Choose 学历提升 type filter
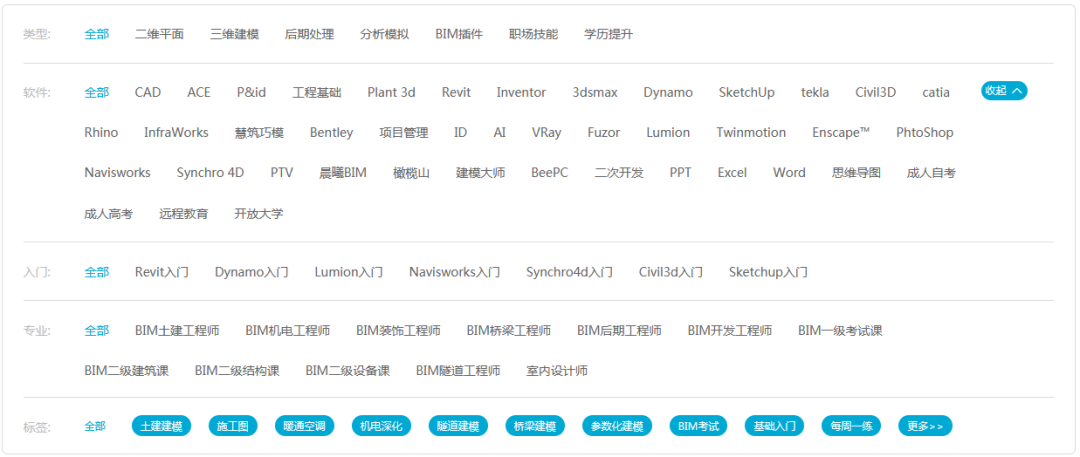The height and width of the screenshot is (457, 1080). [x=608, y=34]
